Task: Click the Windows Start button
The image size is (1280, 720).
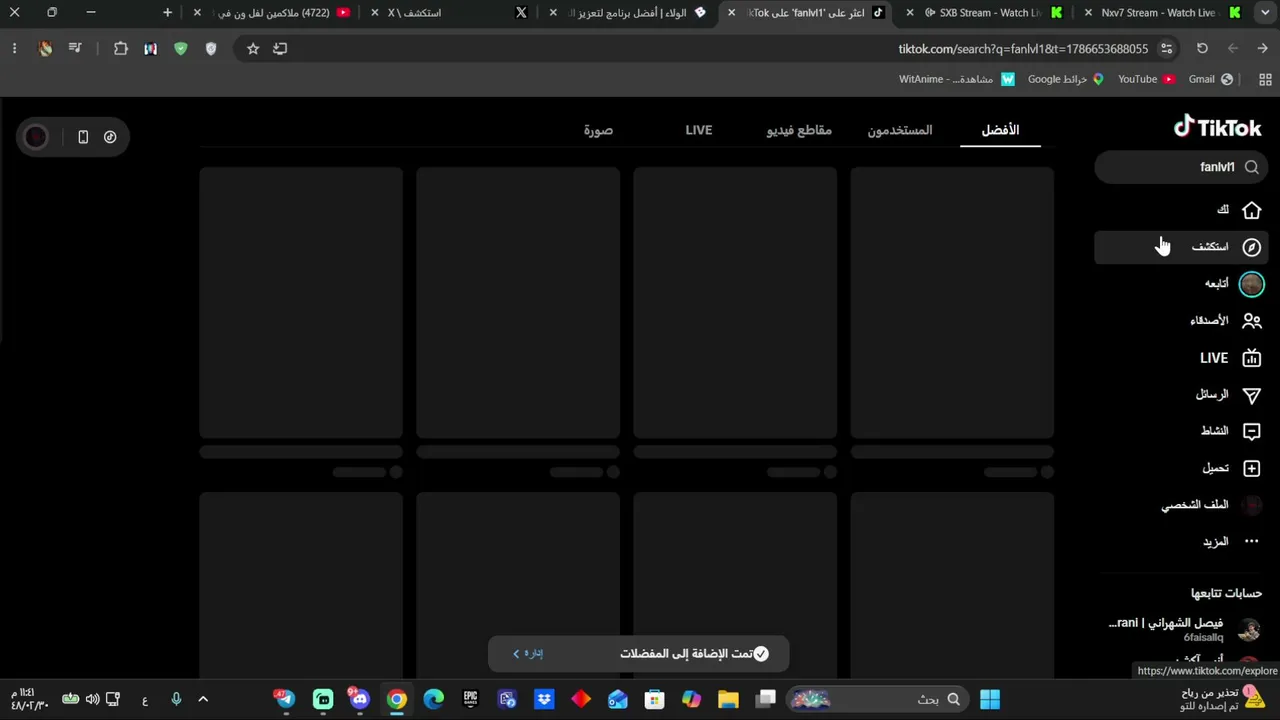Action: pyautogui.click(x=990, y=699)
